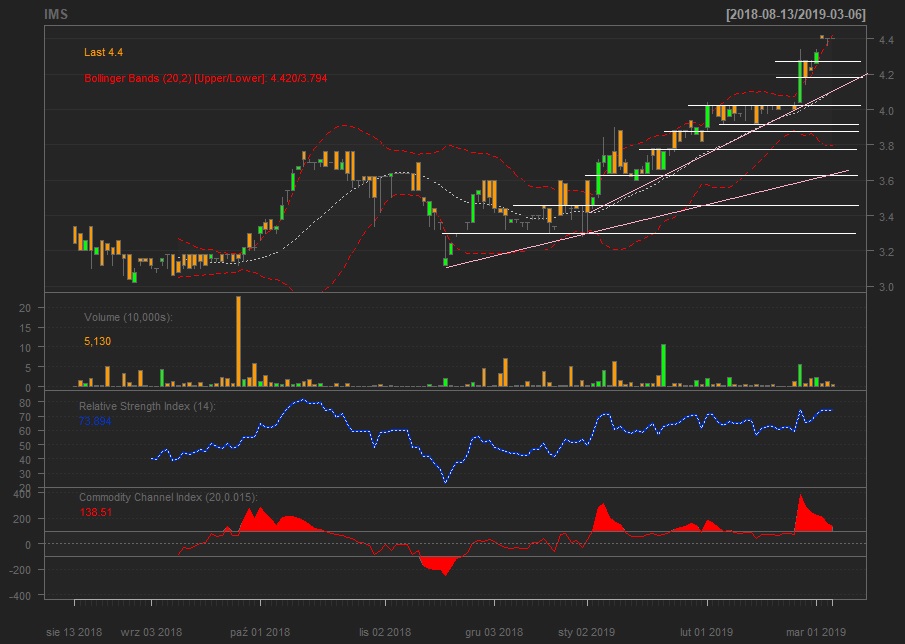Image resolution: width=905 pixels, height=644 pixels.
Task: Click the RSI axis label 30
Action: [24, 474]
